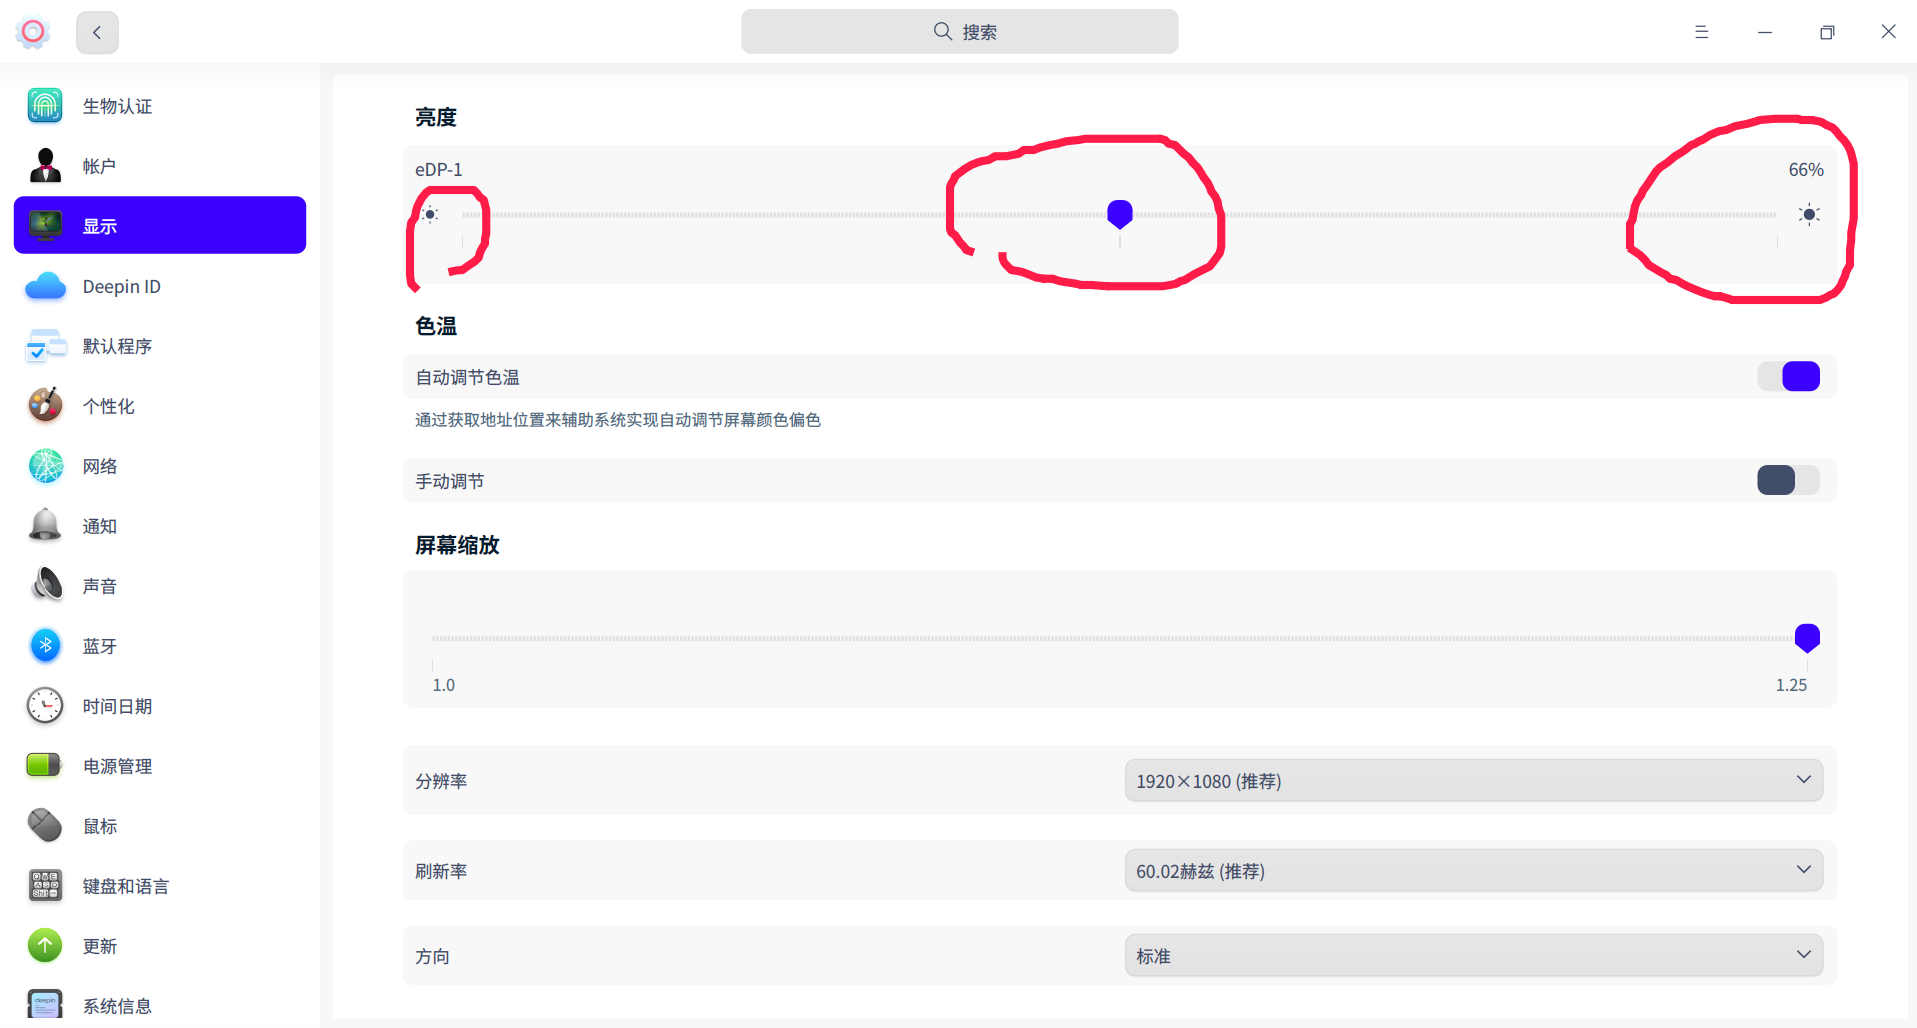1917x1028 pixels.
Task: Click inside the 搜索 search field
Action: (x=959, y=31)
